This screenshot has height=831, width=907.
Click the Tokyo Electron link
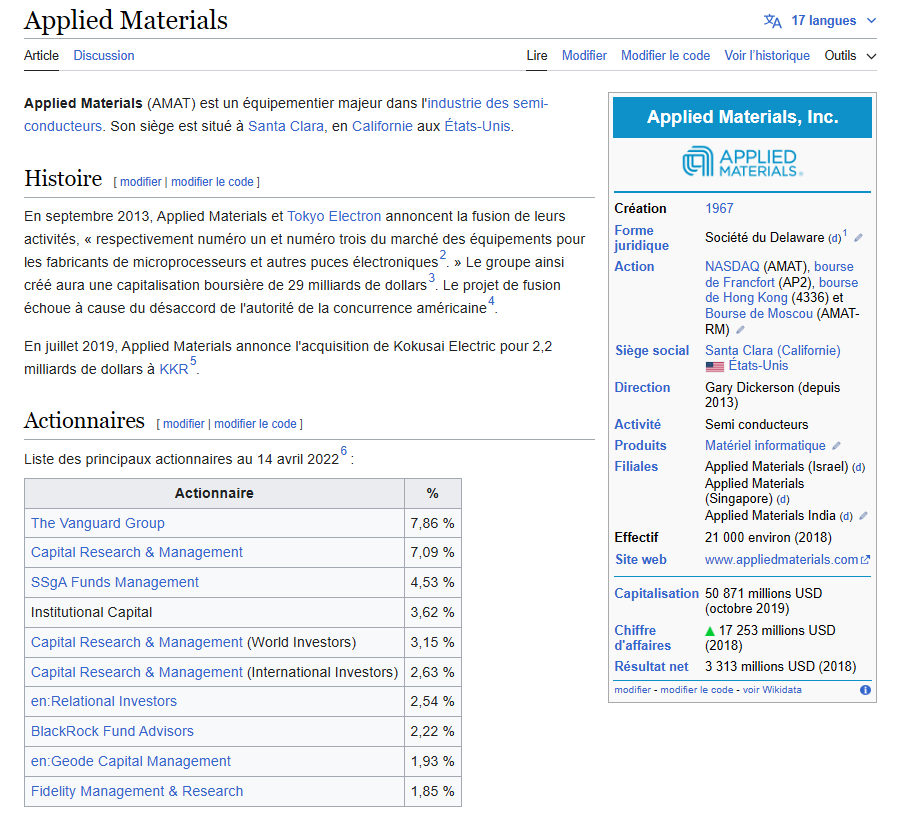point(334,216)
